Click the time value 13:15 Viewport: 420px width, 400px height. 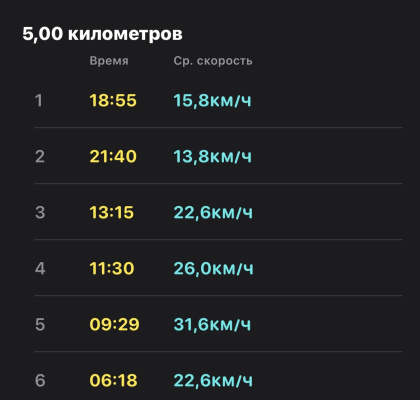pyautogui.click(x=112, y=212)
